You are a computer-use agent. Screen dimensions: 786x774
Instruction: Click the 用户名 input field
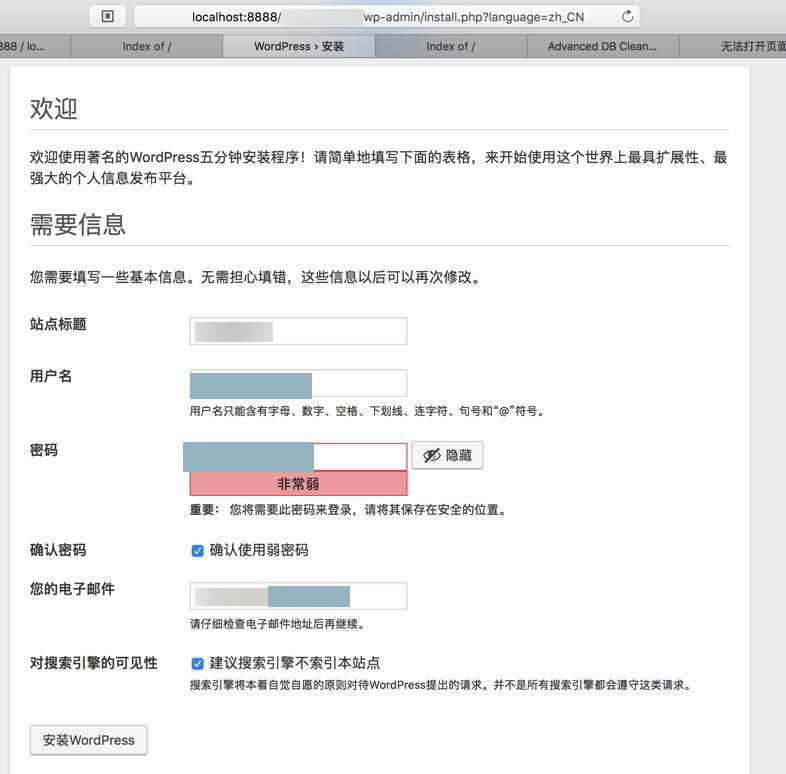298,383
